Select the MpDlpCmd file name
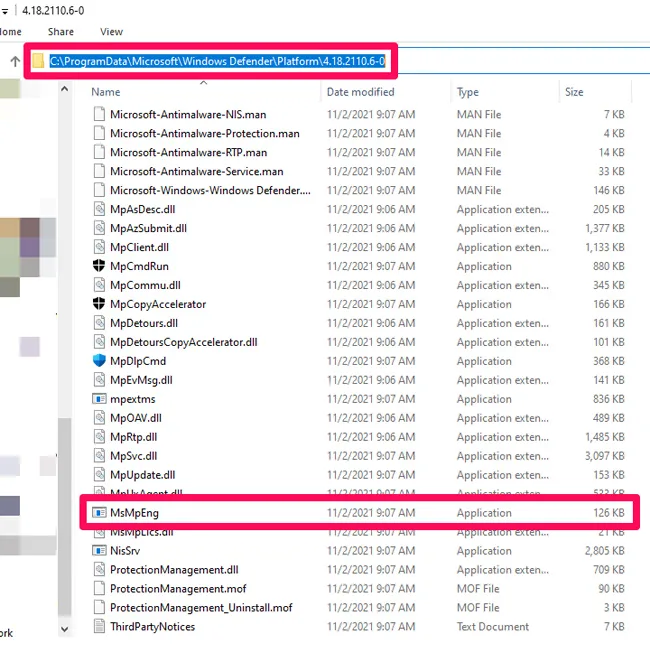Viewport: 650px width, 653px height. tap(138, 361)
